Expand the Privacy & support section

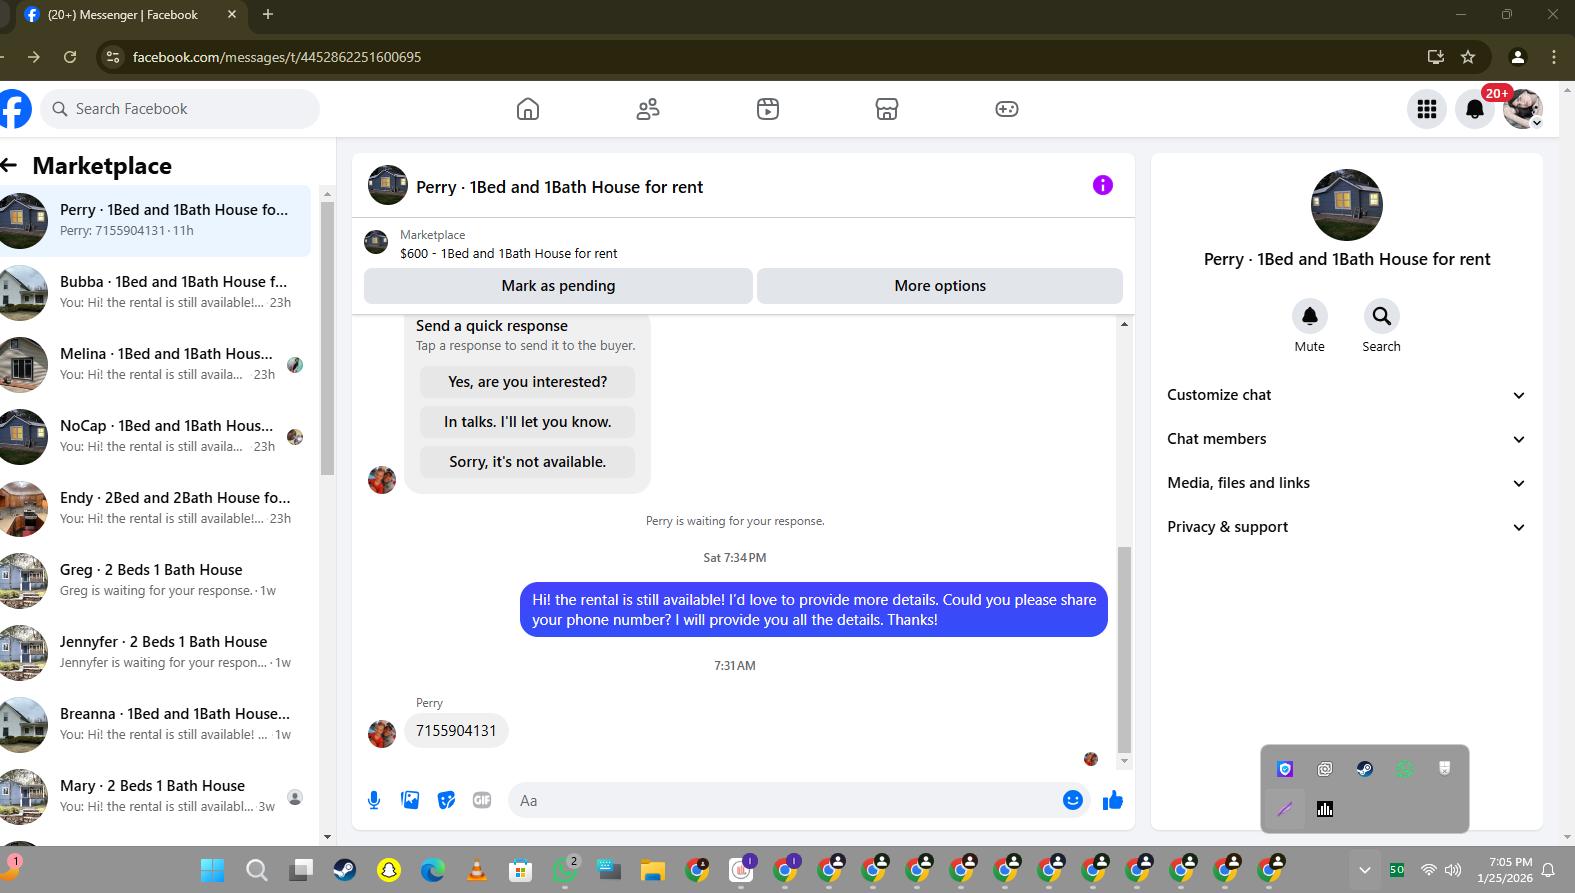pos(1347,527)
